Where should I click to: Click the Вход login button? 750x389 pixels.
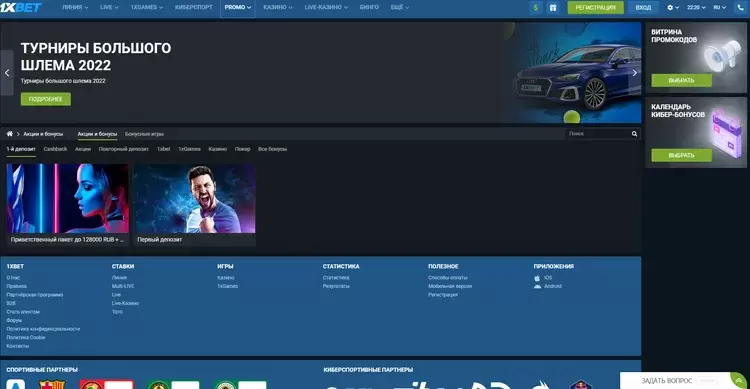(643, 8)
